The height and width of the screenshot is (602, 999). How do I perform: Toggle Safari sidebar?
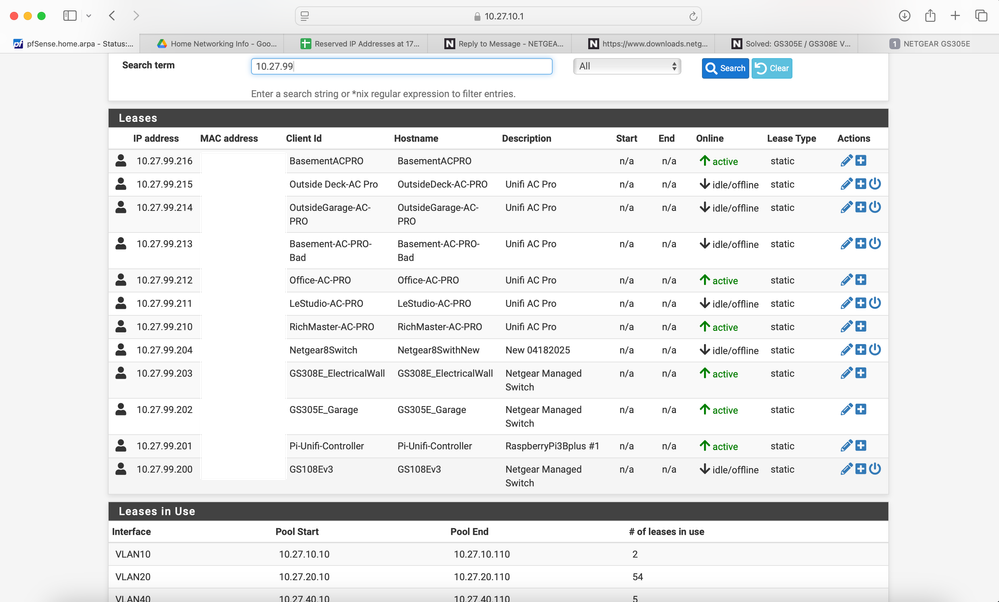70,16
